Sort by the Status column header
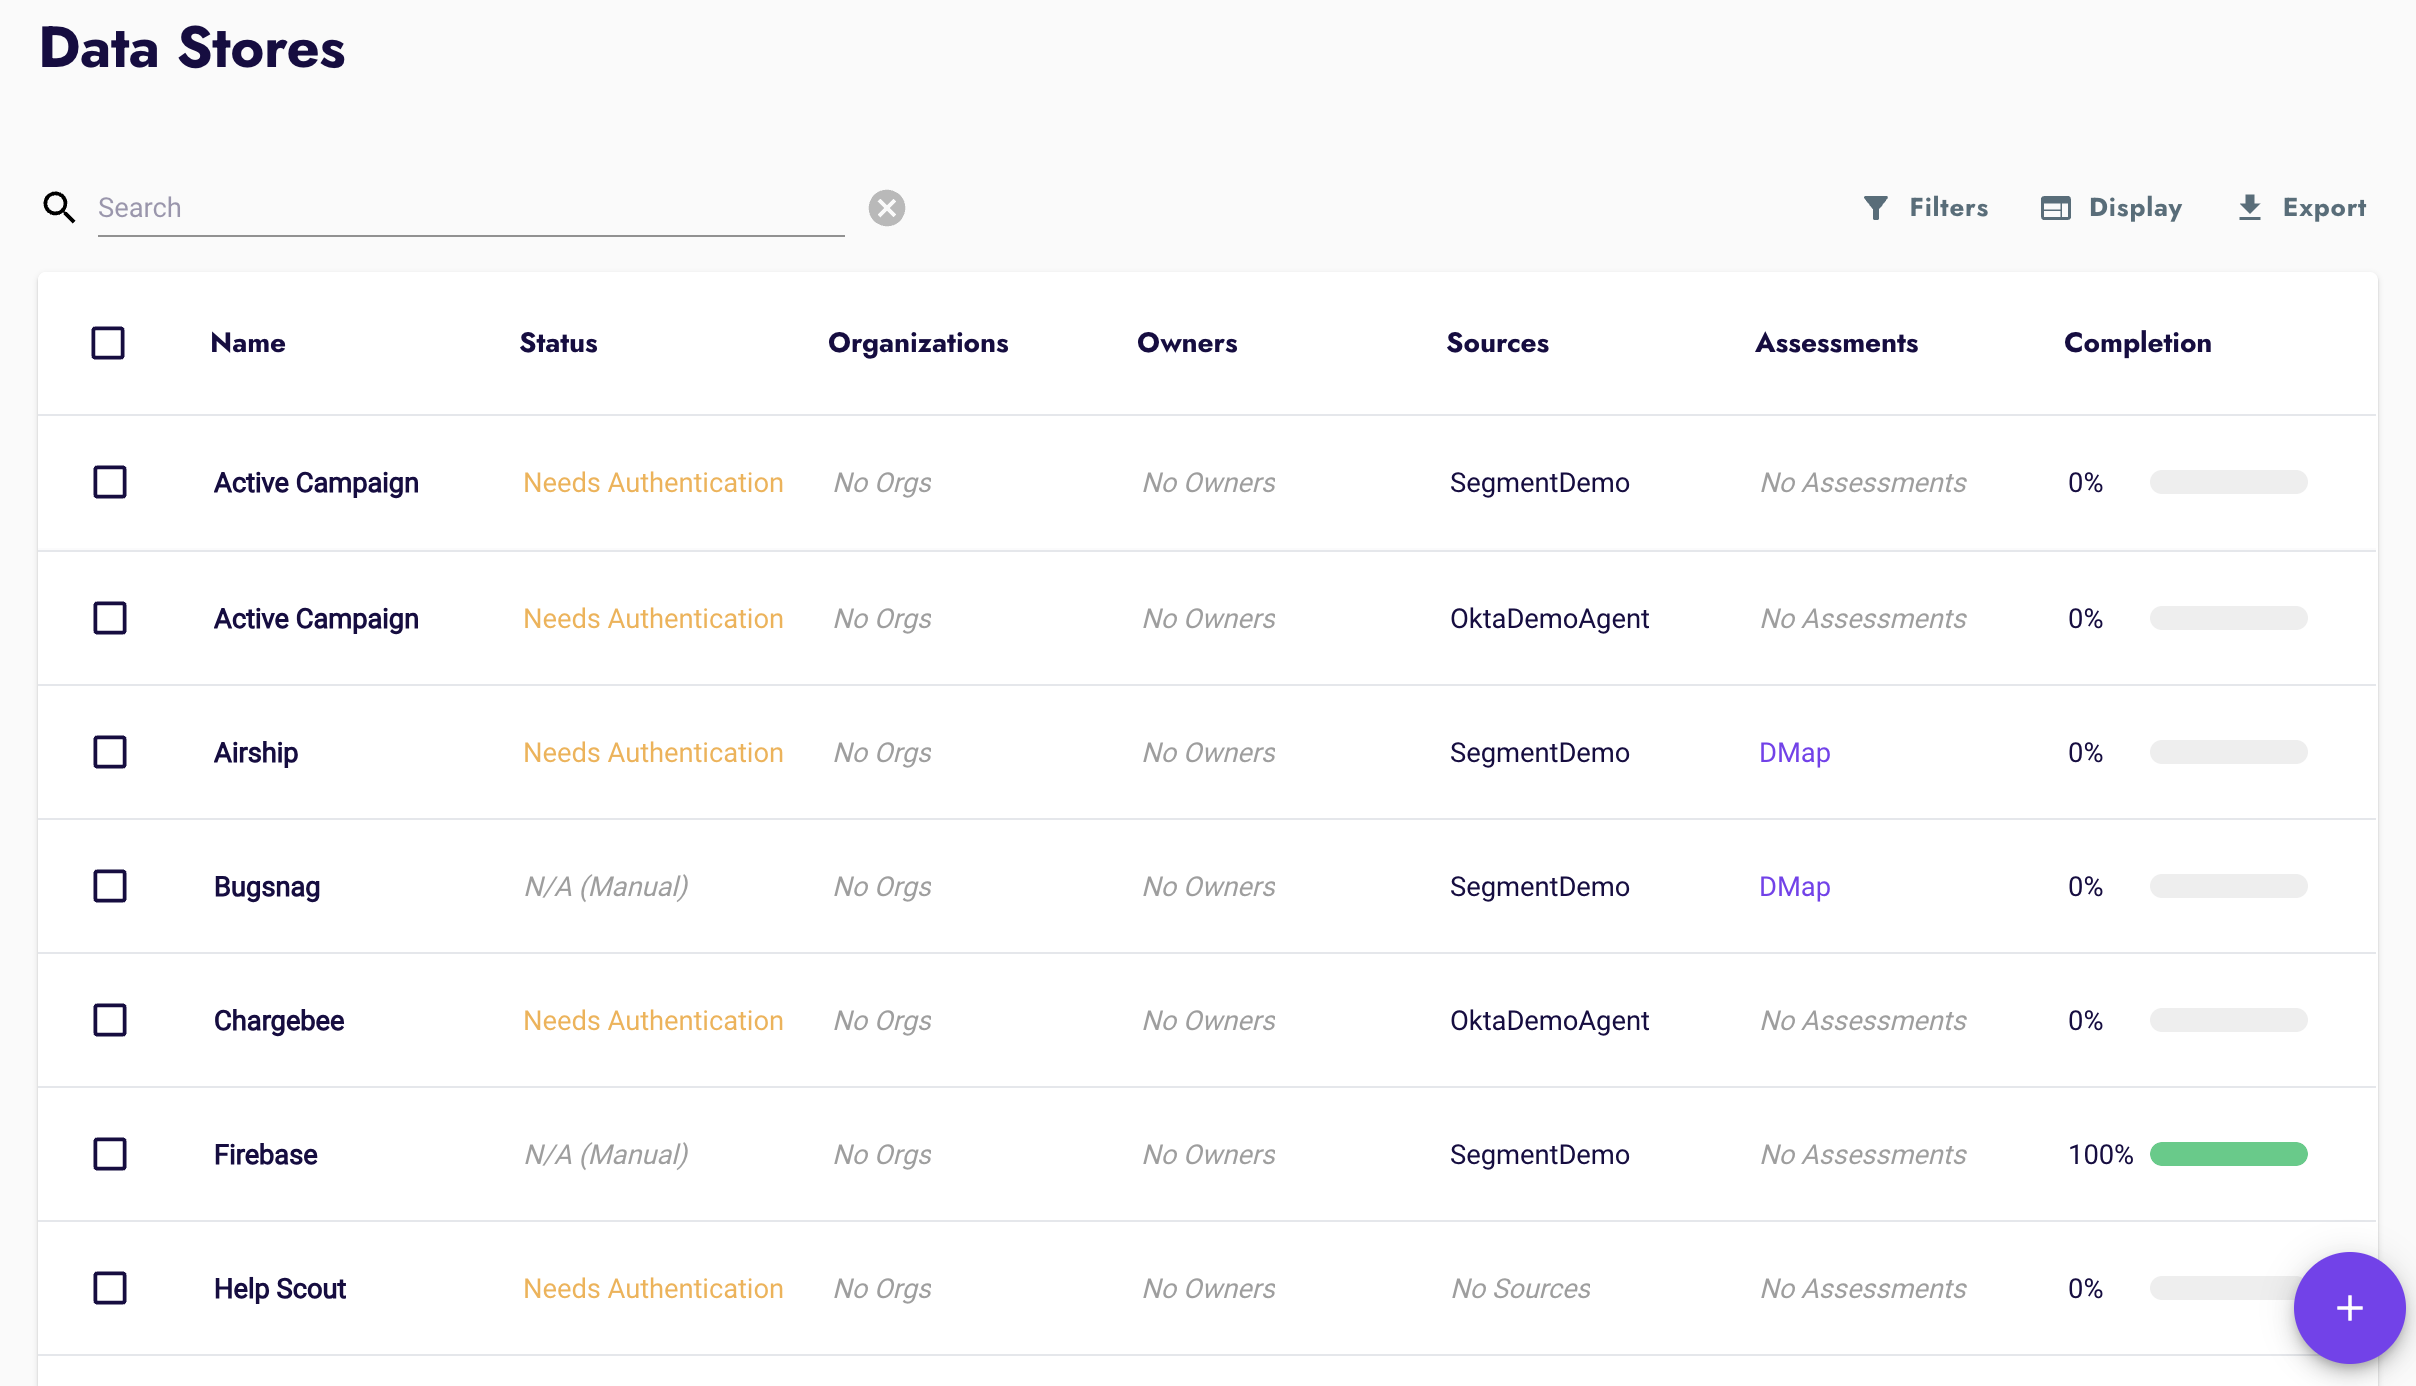2416x1386 pixels. (x=558, y=343)
